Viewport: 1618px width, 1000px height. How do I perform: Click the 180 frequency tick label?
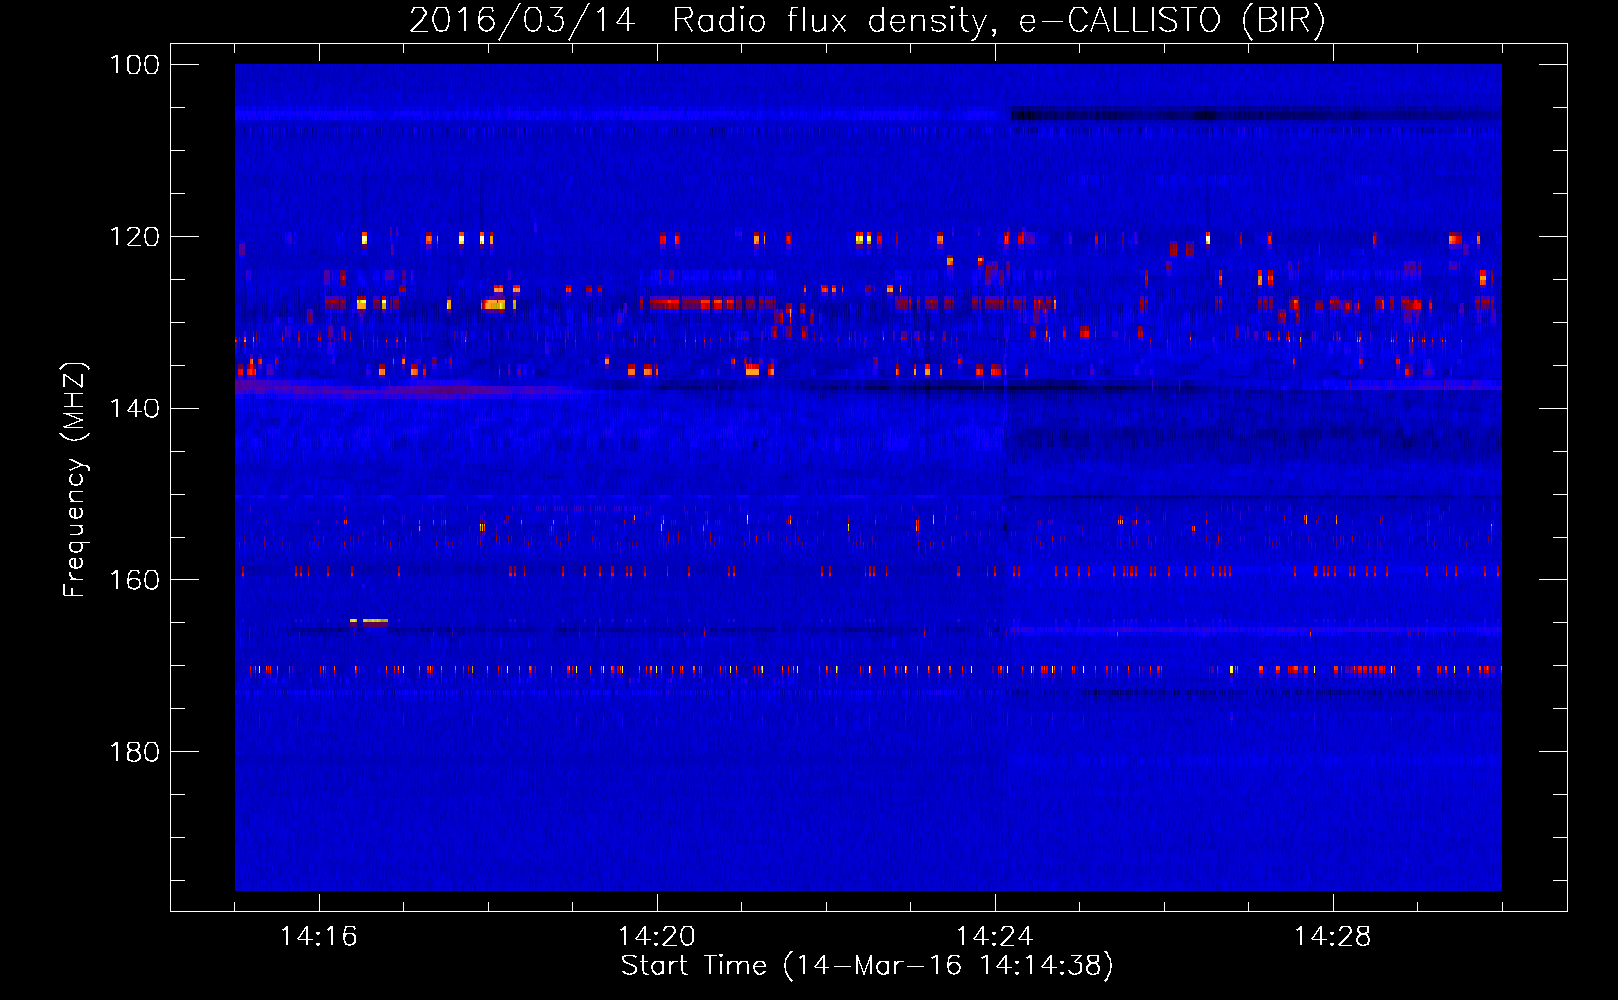(x=134, y=752)
